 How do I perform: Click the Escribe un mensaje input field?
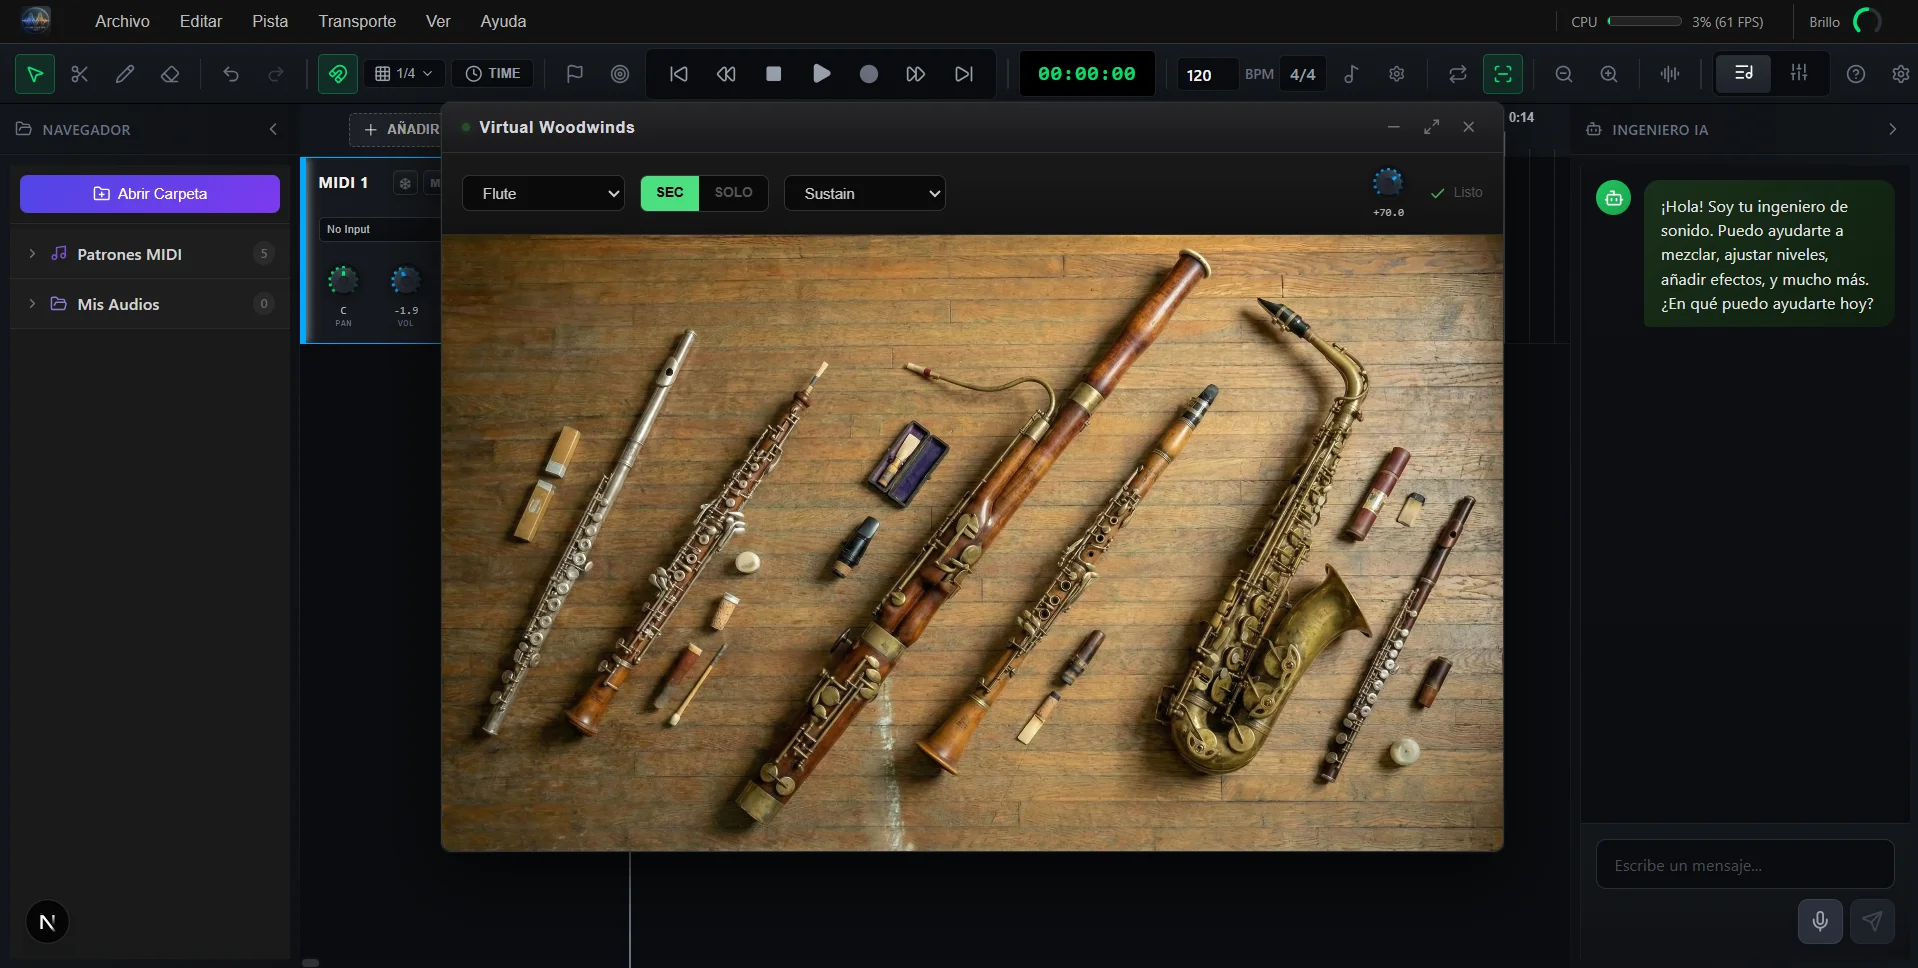(x=1744, y=865)
